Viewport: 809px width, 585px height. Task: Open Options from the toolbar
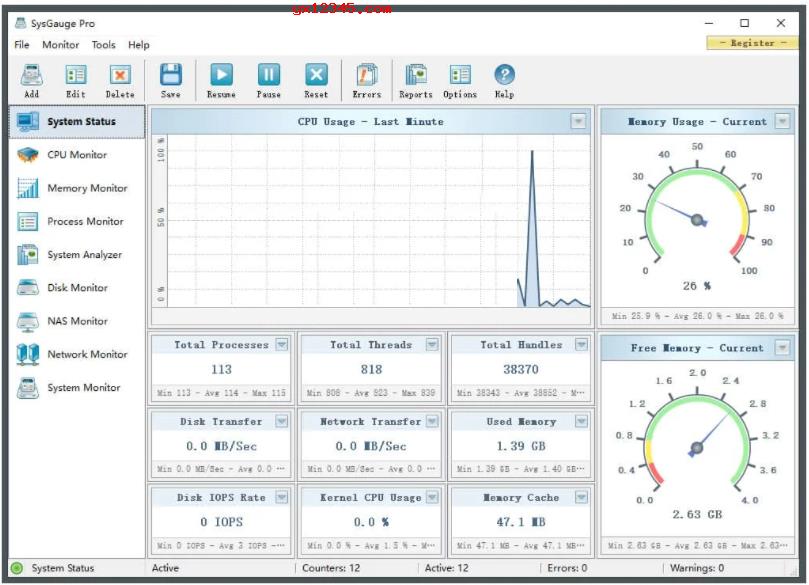[460, 75]
